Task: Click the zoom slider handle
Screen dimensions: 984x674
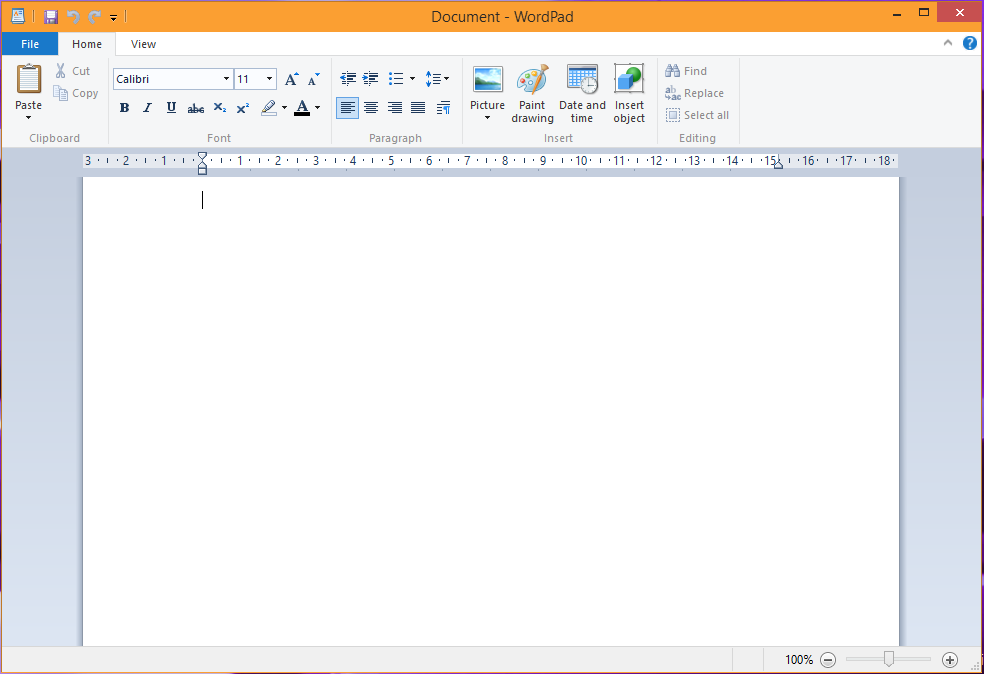Action: point(888,659)
